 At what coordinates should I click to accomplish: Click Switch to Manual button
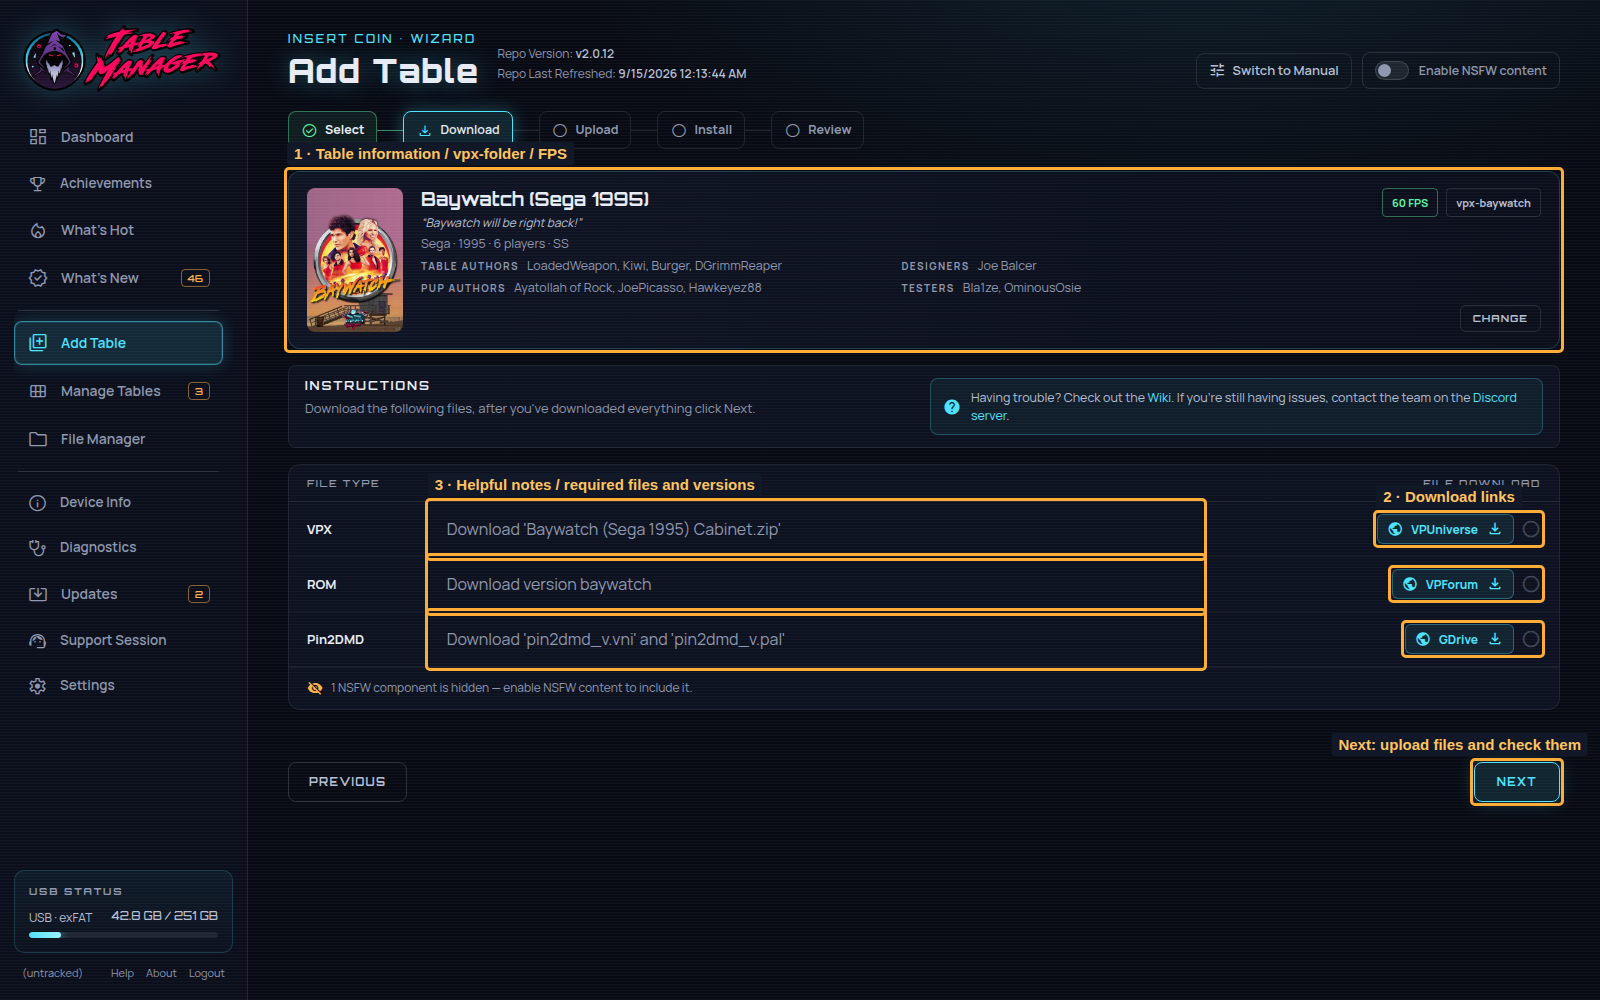coord(1274,71)
